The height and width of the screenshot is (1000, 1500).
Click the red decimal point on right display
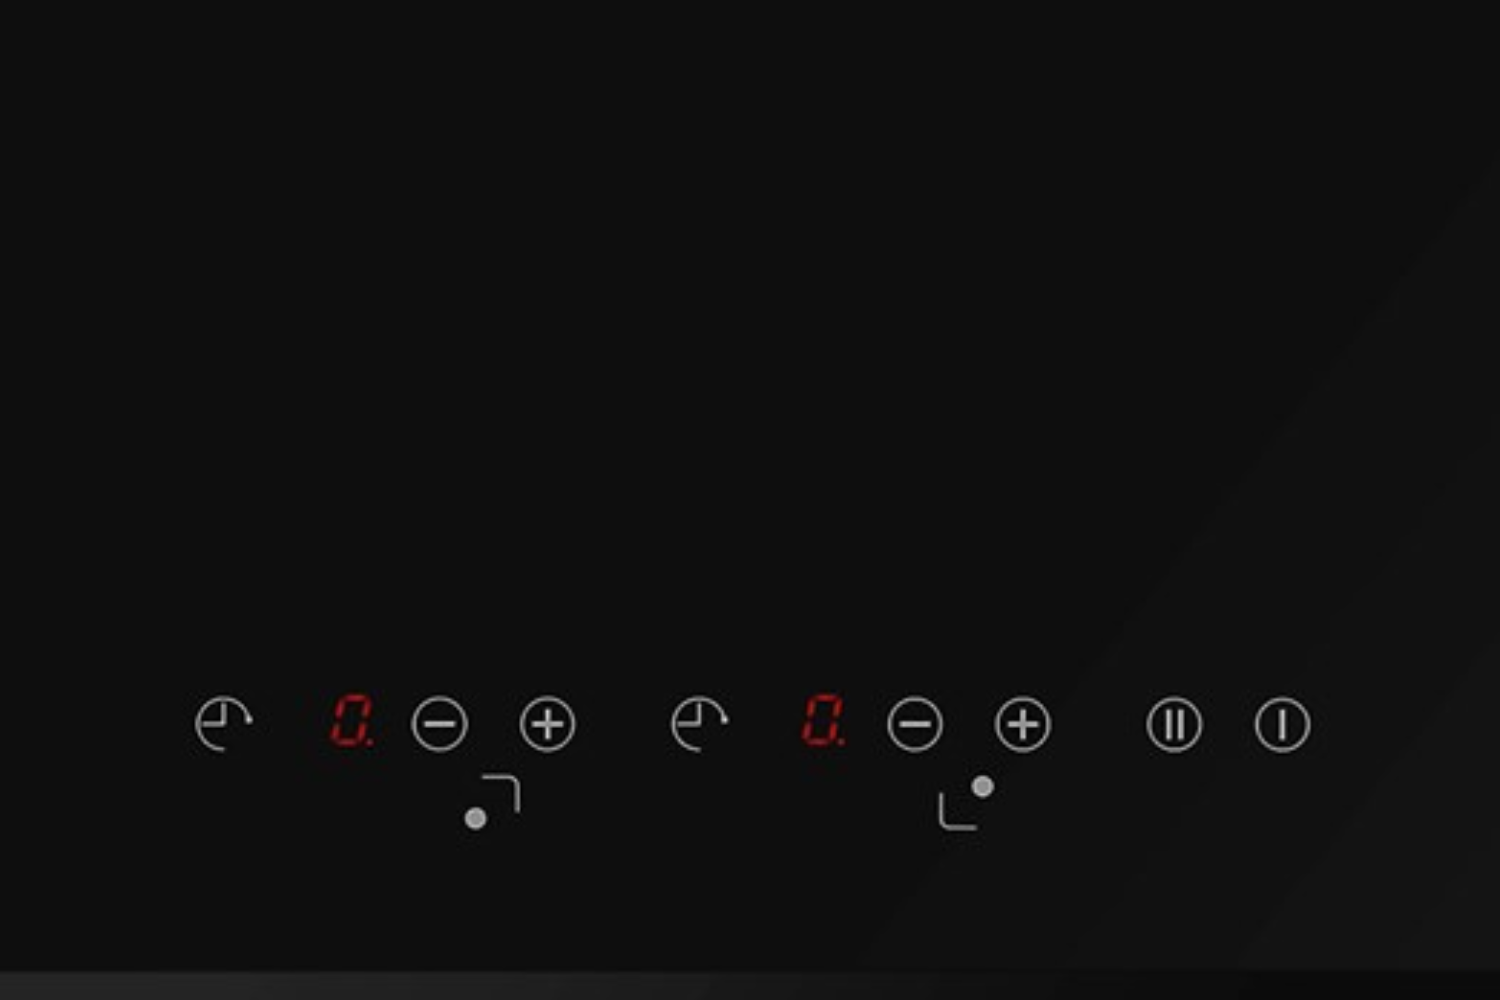pos(842,743)
